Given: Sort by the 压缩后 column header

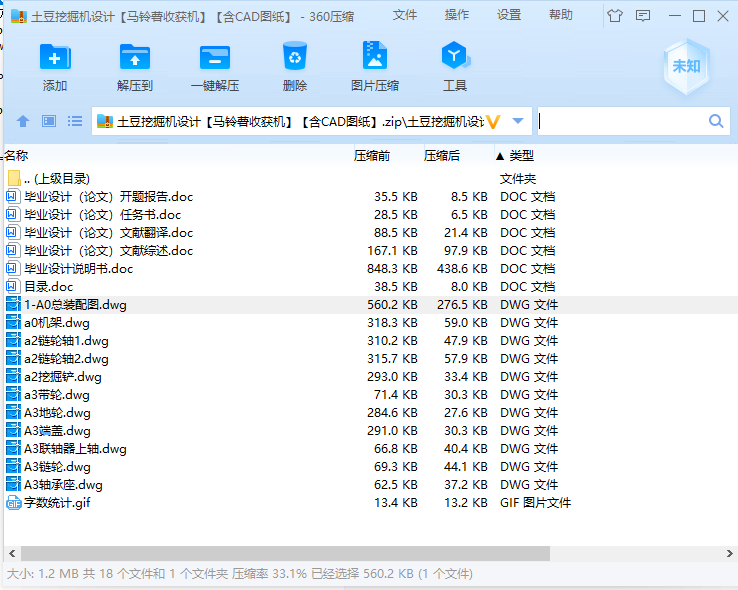Looking at the screenshot, I should [441, 155].
